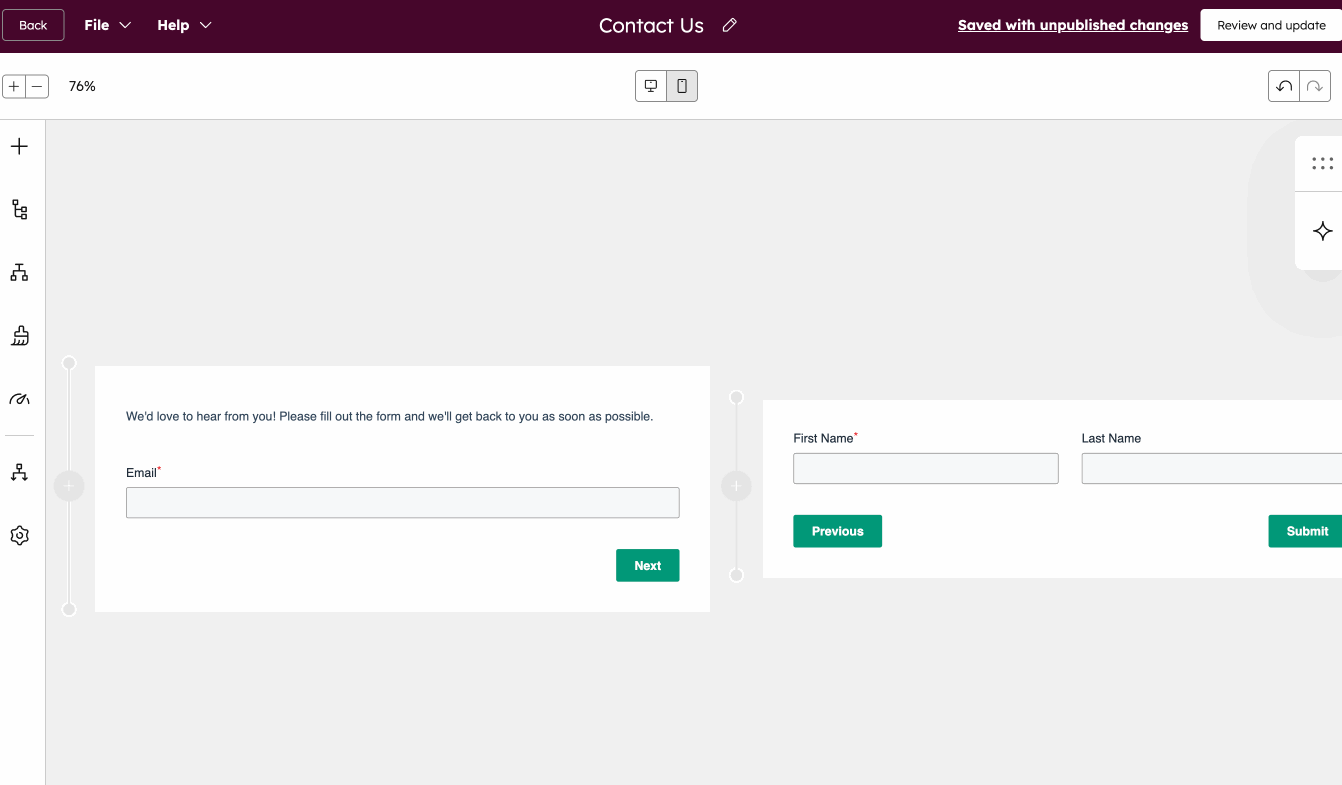Switch to desktop preview mode
Image resolution: width=1342 pixels, height=785 pixels.
(x=651, y=86)
